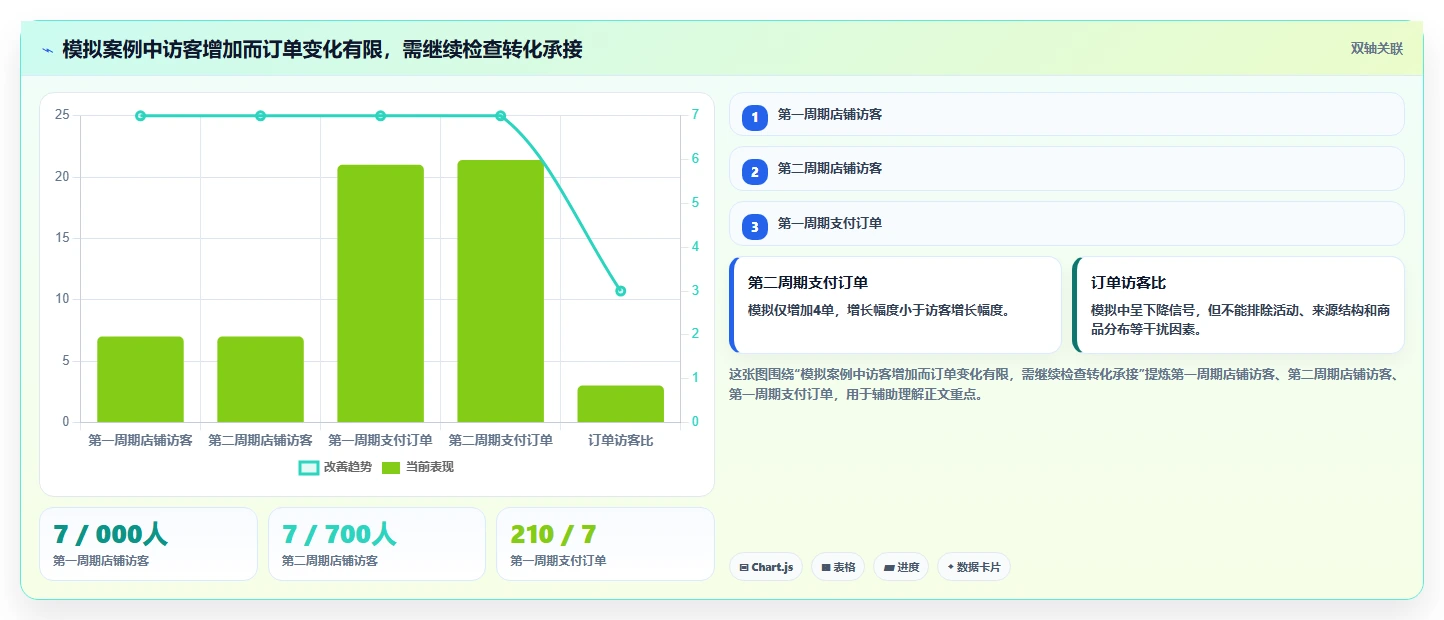Select the 第一周期支付订单 list row
The height and width of the screenshot is (620, 1444).
pos(1067,223)
